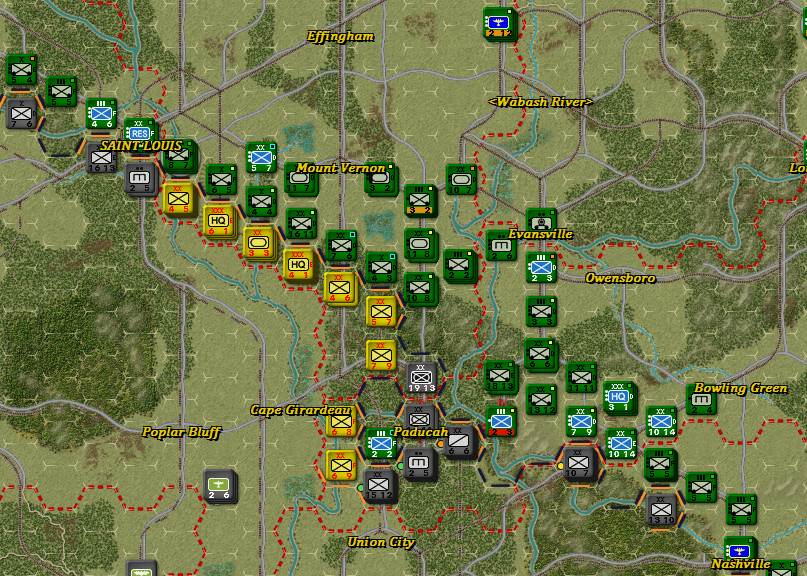The image size is (807, 576).
Task: Select the yellow artillery counter 3-3
Action: (x=258, y=243)
